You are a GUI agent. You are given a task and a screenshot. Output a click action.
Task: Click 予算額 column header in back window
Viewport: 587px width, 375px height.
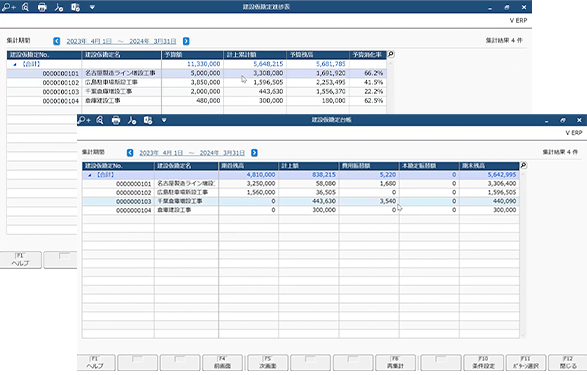[192, 55]
